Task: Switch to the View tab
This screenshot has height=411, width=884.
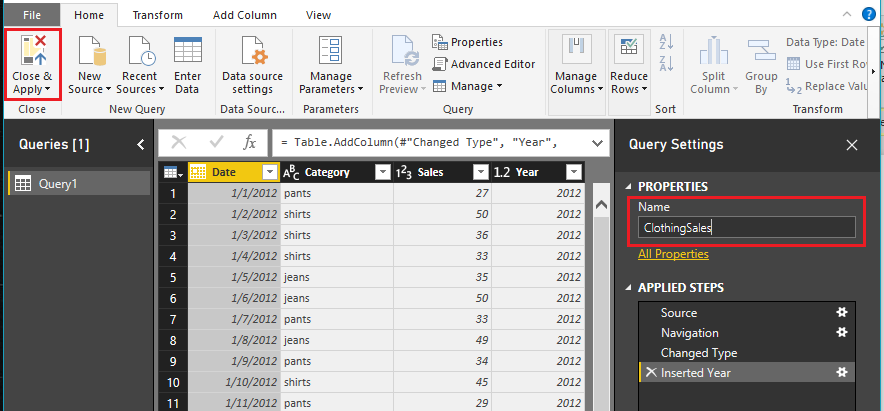Action: pyautogui.click(x=318, y=15)
